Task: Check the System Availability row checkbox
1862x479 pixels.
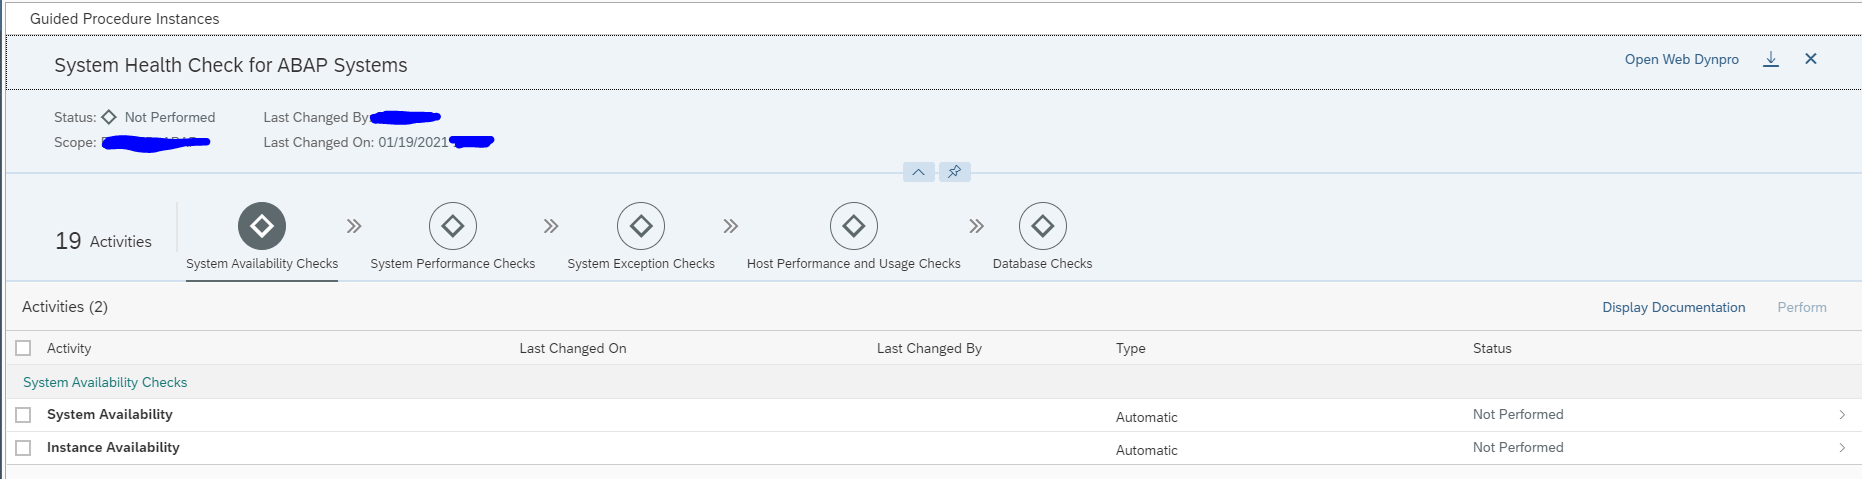Action: tap(24, 414)
